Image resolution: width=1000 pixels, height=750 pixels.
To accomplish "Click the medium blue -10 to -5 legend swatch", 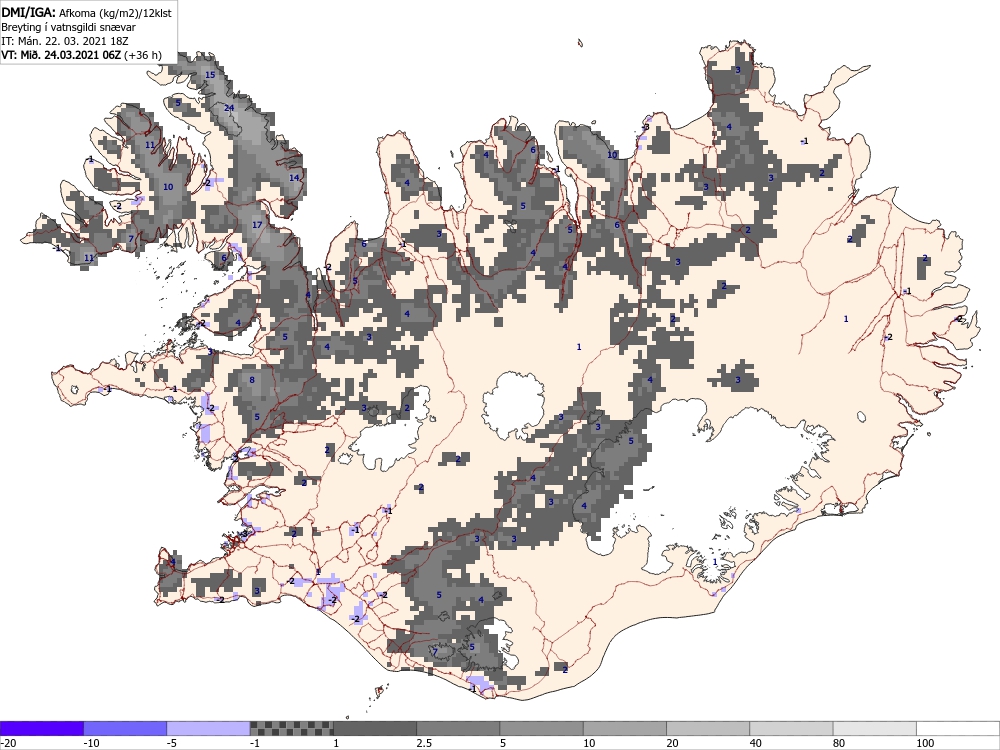I will (125, 728).
